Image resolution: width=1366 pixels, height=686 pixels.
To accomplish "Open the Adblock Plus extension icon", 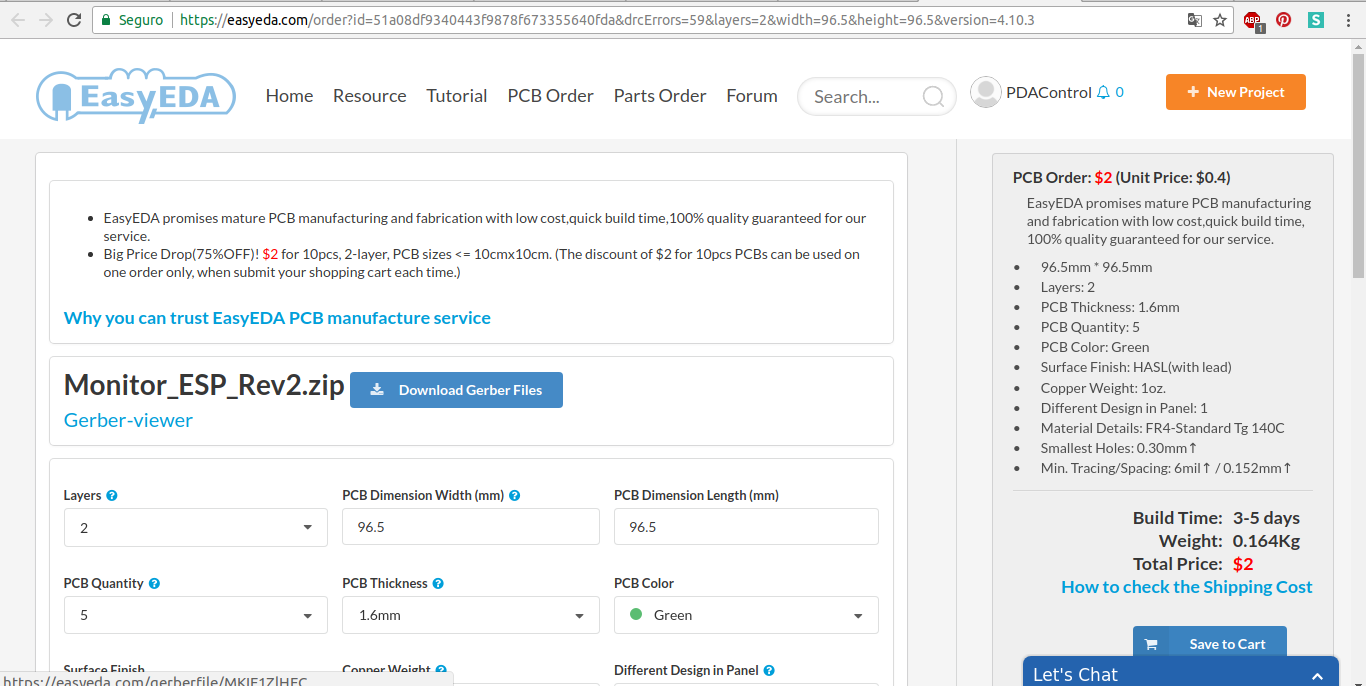I will (x=1253, y=20).
